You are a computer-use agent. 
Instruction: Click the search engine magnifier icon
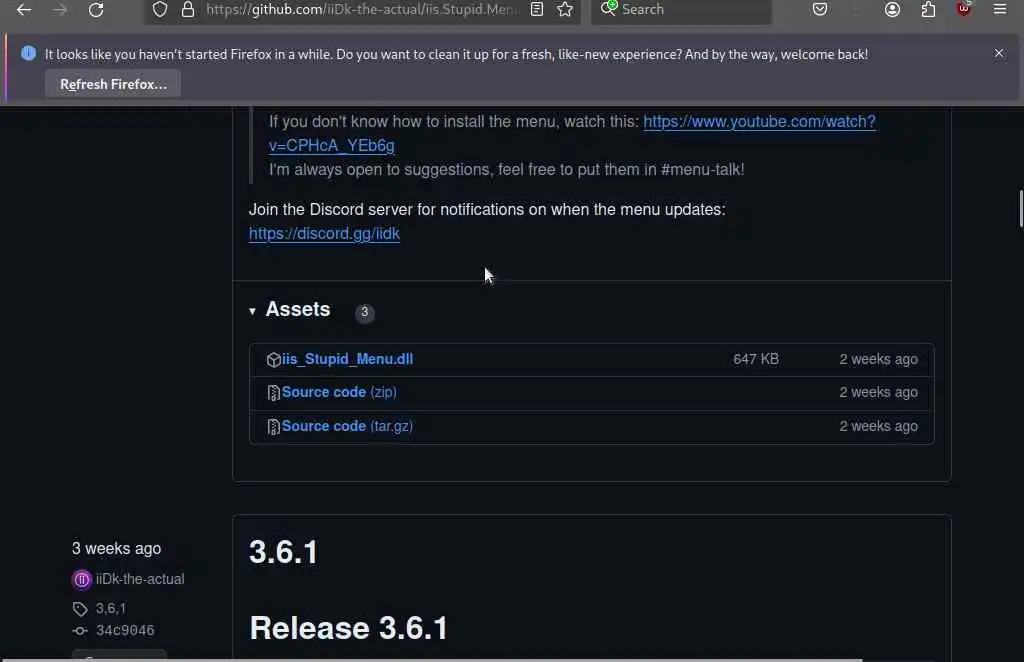(x=609, y=8)
